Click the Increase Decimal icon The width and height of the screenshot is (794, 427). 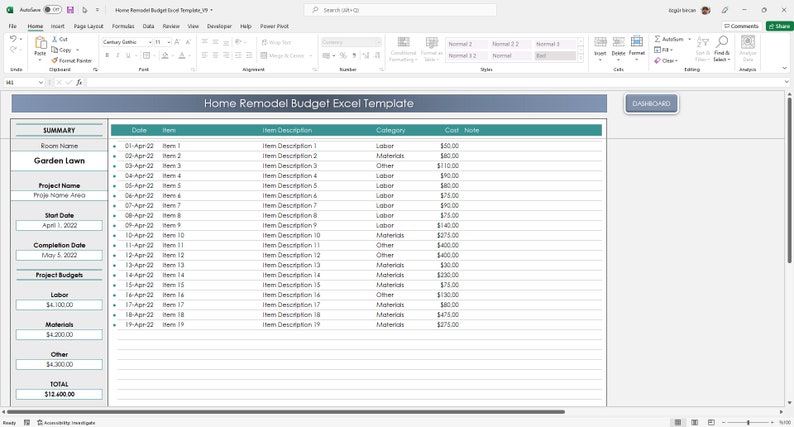point(366,55)
